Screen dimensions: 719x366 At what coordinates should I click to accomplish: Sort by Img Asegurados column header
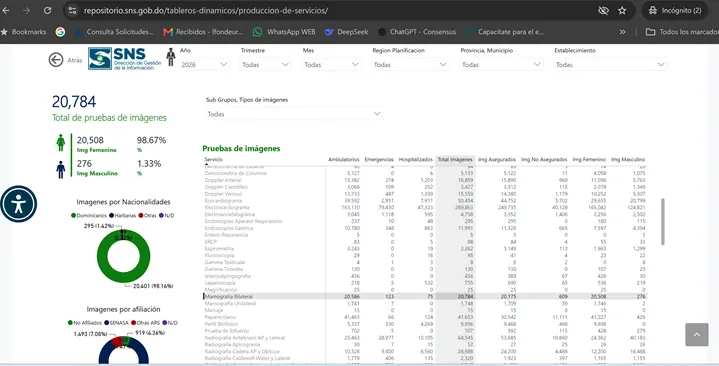point(497,160)
